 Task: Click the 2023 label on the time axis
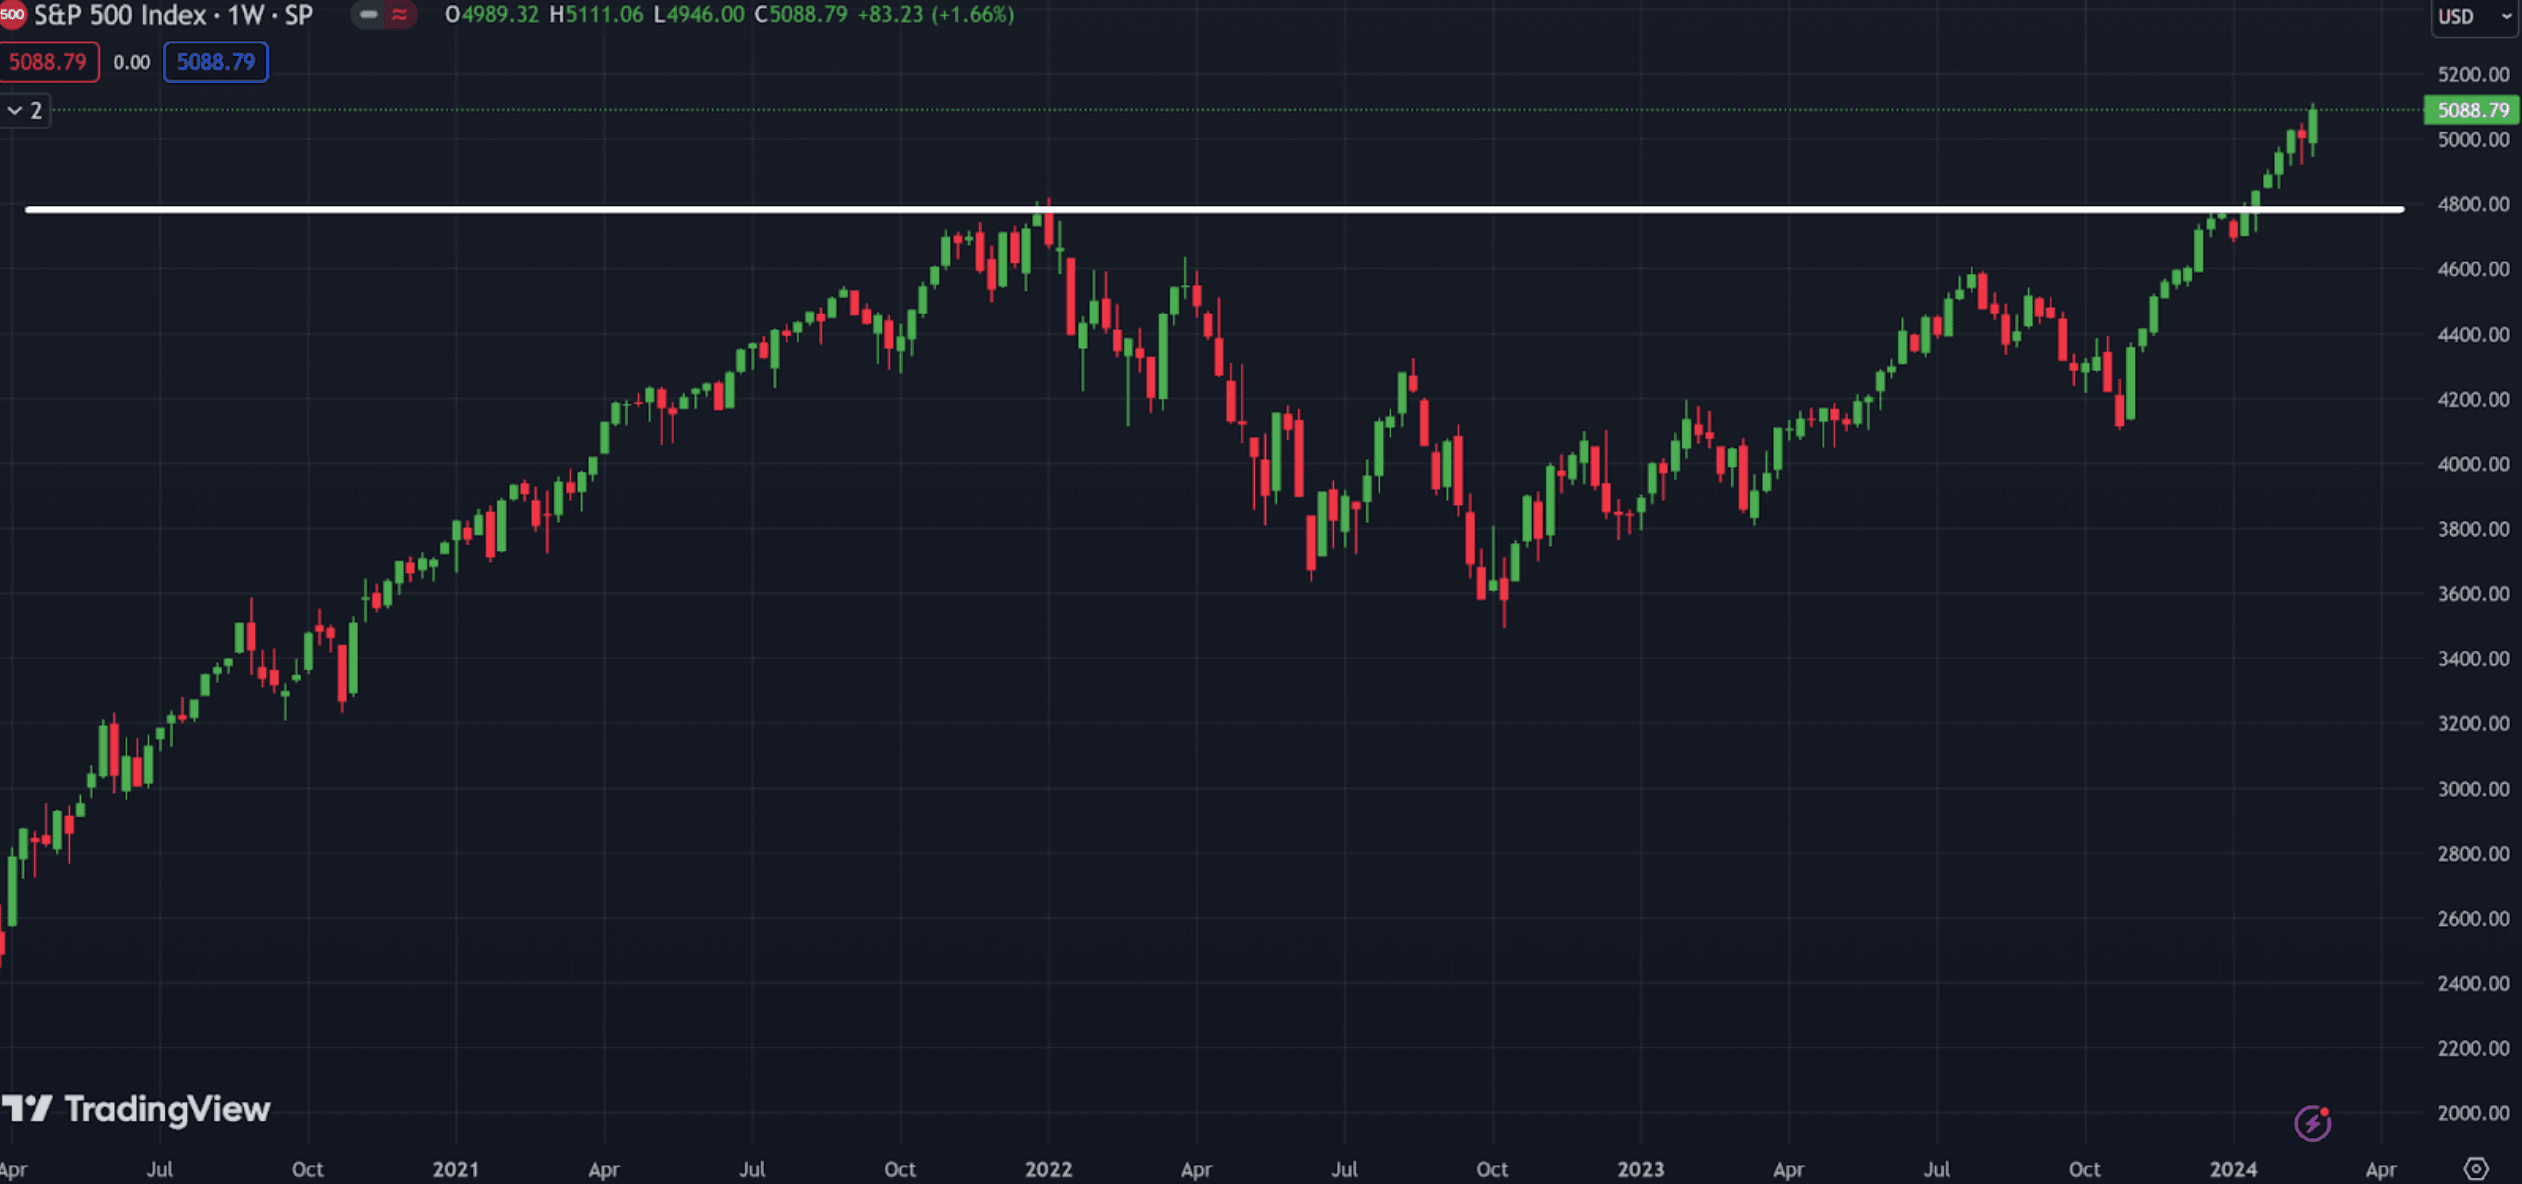(1640, 1168)
